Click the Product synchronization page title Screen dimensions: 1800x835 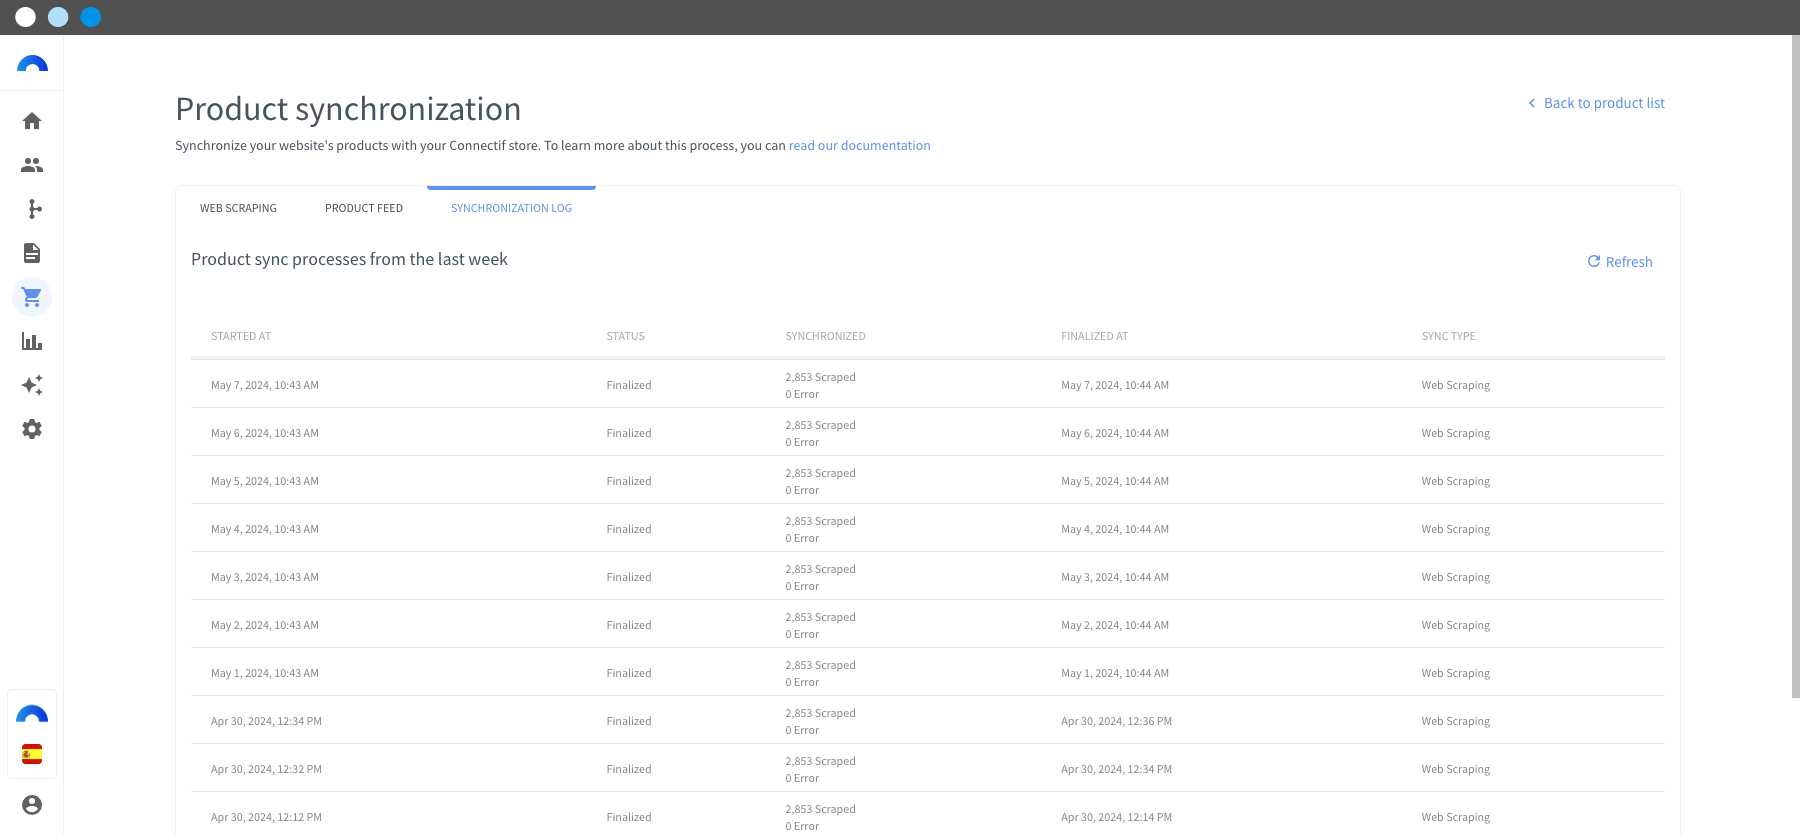pyautogui.click(x=348, y=109)
